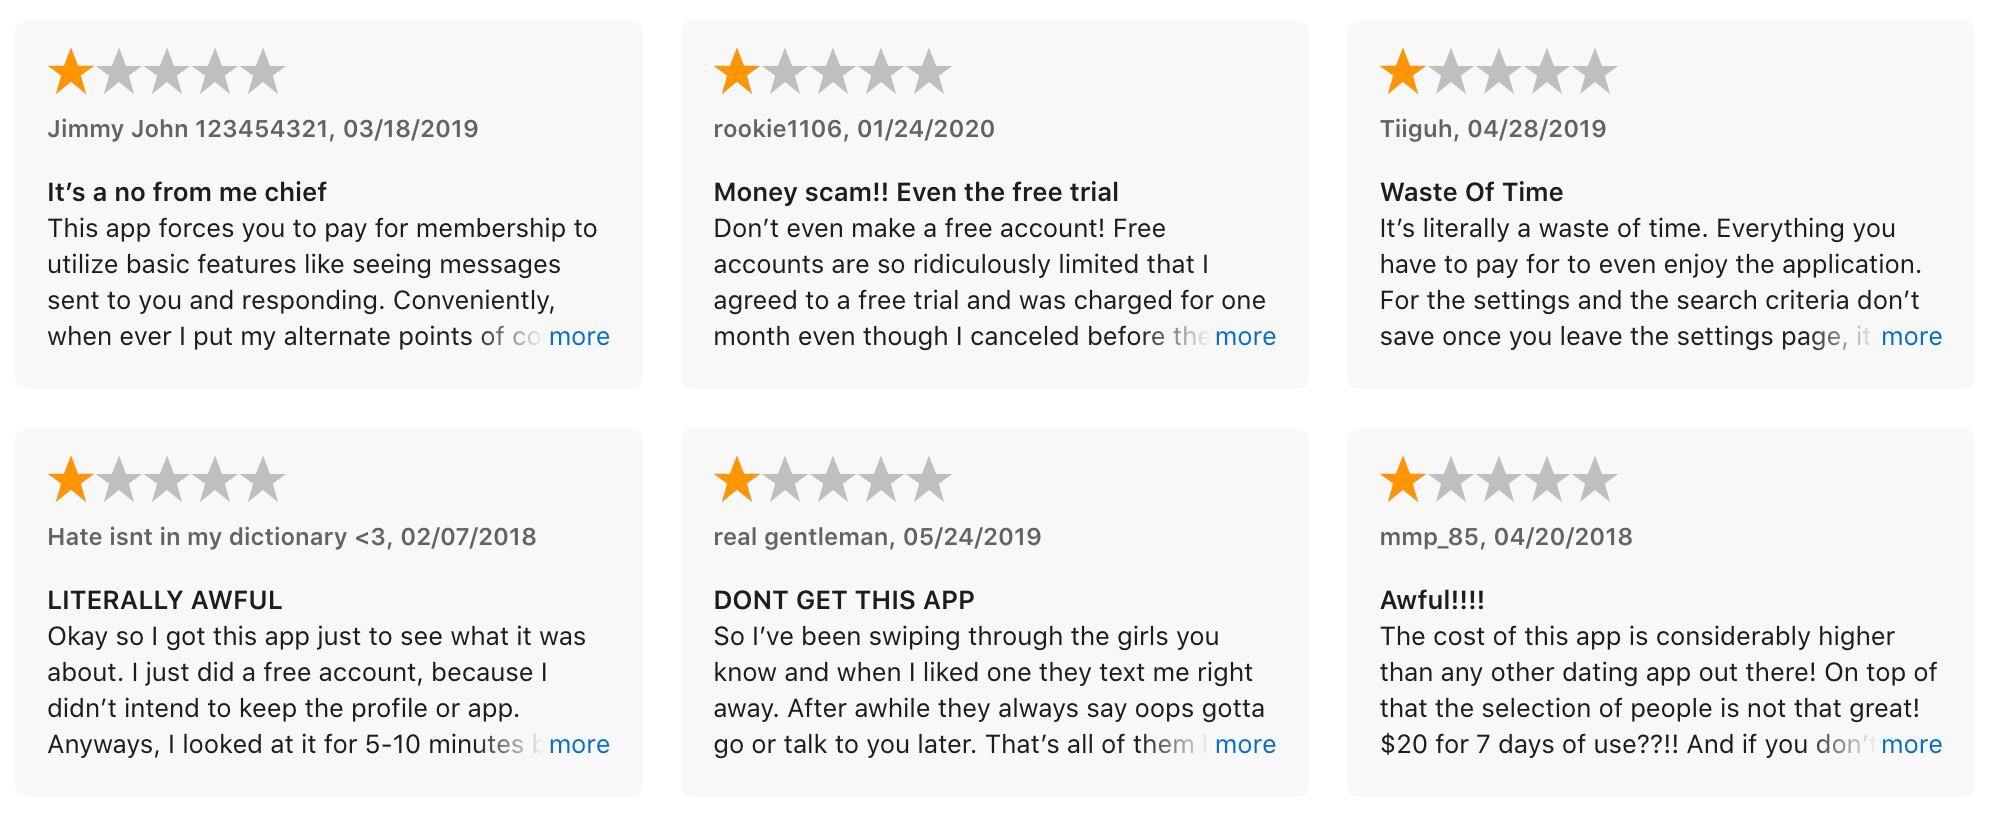
Task: Click the orange star in rookie1106's review
Action: click(737, 72)
